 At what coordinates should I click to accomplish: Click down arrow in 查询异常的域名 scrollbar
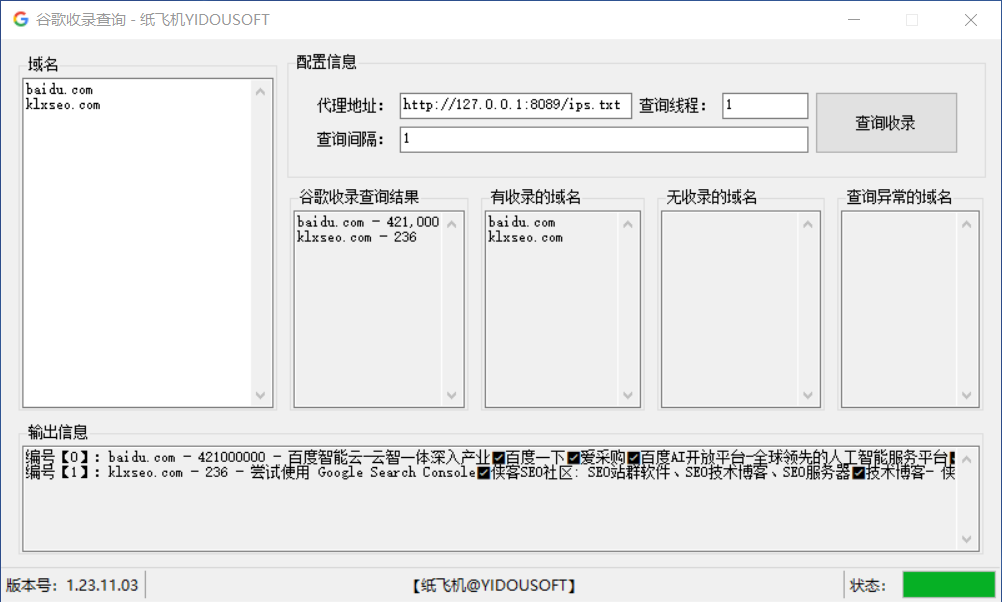(966, 395)
